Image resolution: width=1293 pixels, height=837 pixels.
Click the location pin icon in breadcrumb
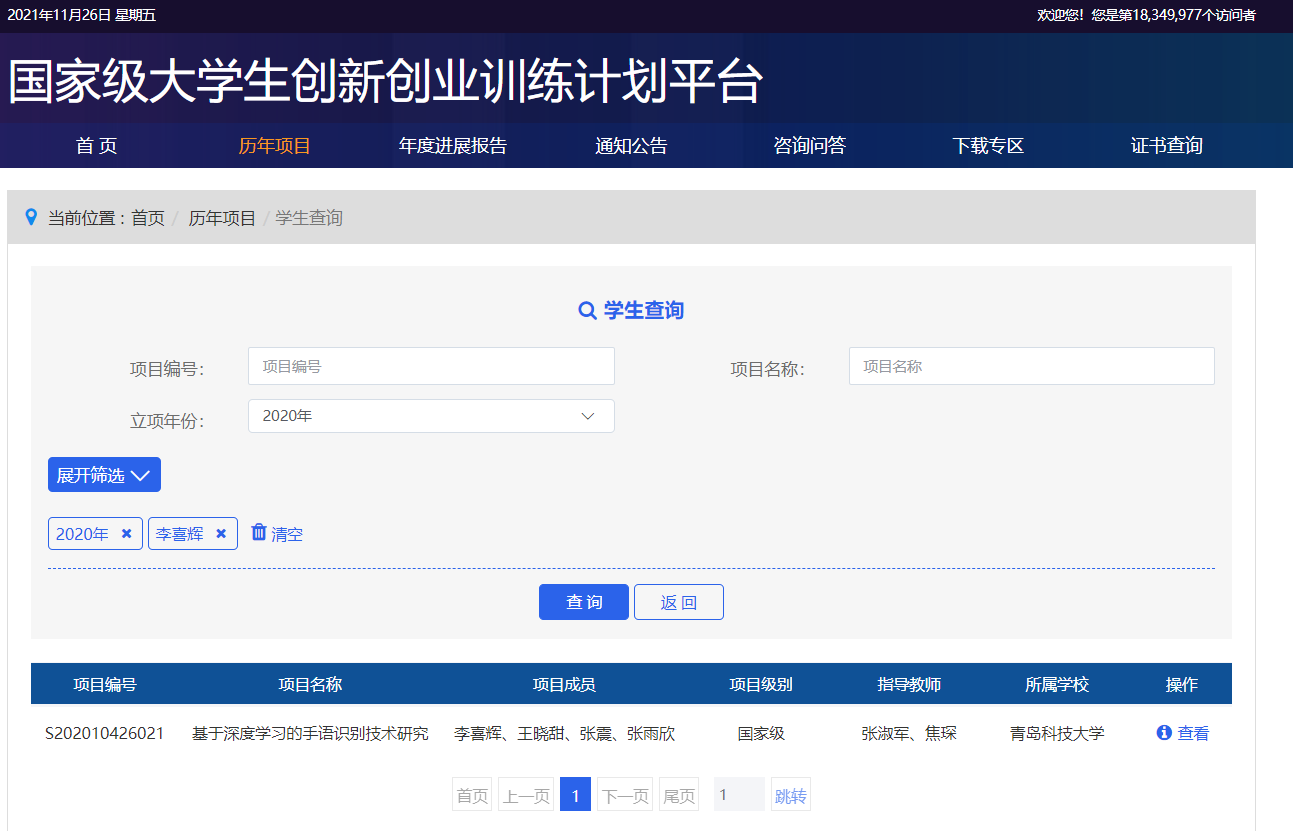(x=31, y=217)
